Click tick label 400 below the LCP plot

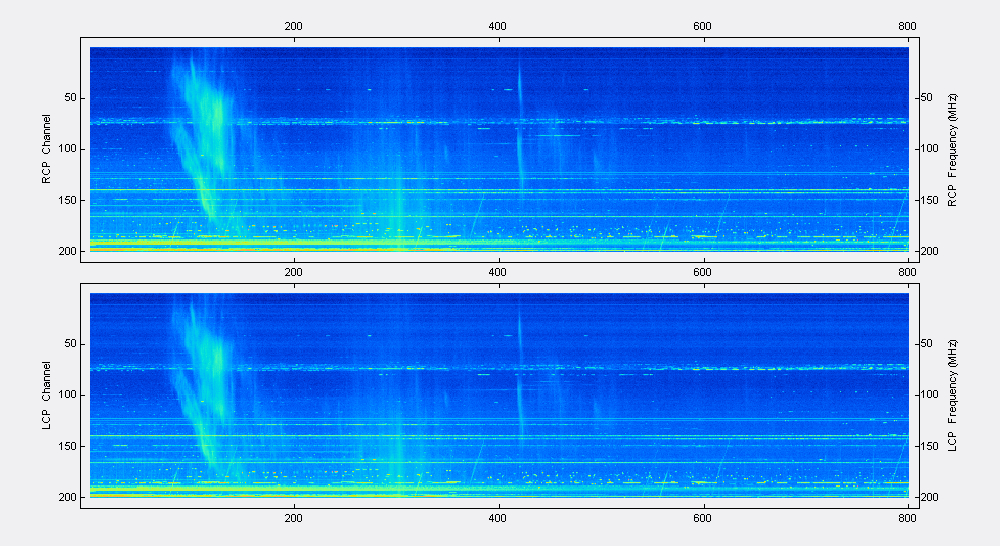pos(497,518)
